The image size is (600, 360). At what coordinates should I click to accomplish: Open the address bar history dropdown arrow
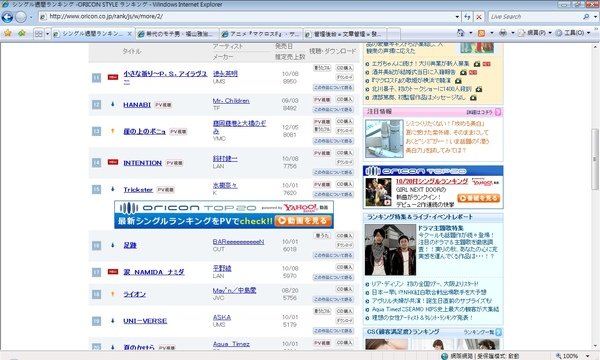click(457, 17)
